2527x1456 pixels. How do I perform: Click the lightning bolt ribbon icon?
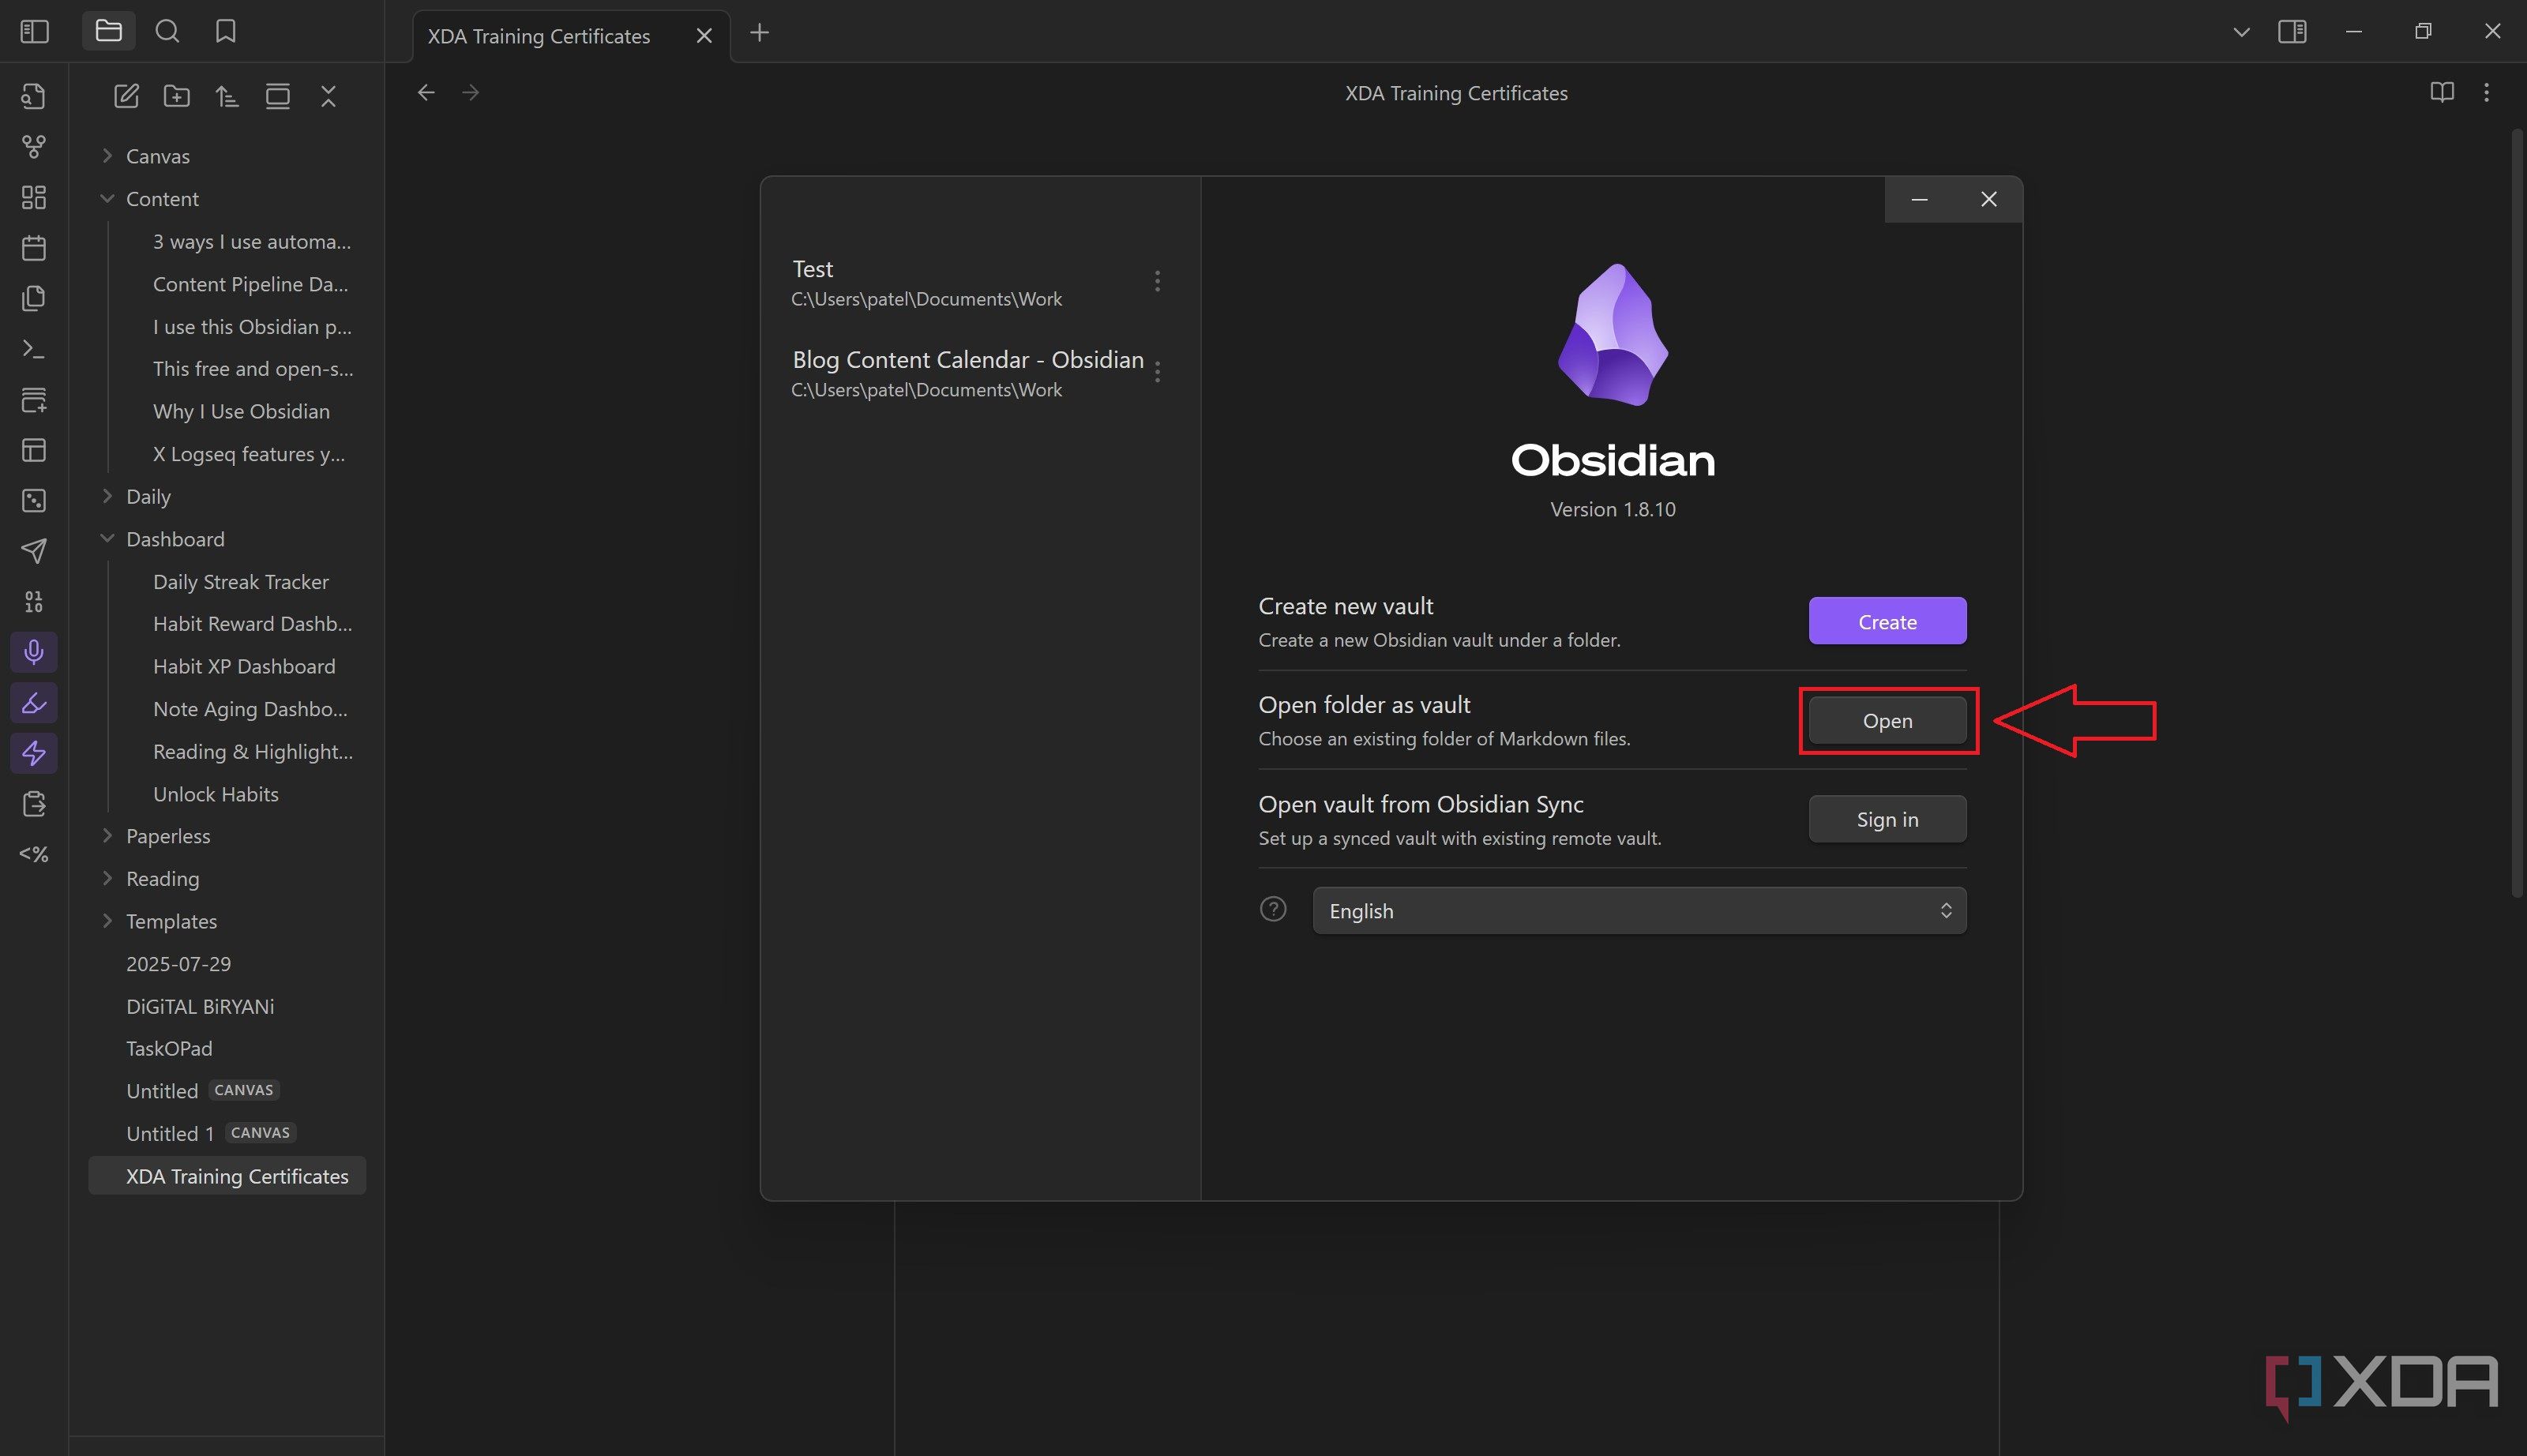pyautogui.click(x=33, y=753)
